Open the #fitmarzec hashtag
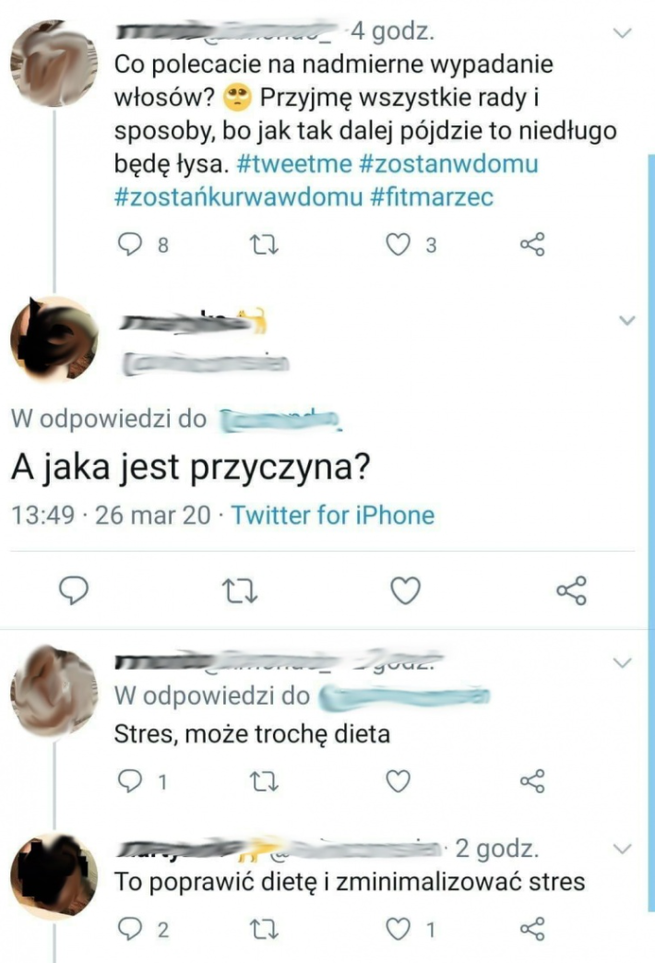Image resolution: width=655 pixels, height=963 pixels. 432,197
